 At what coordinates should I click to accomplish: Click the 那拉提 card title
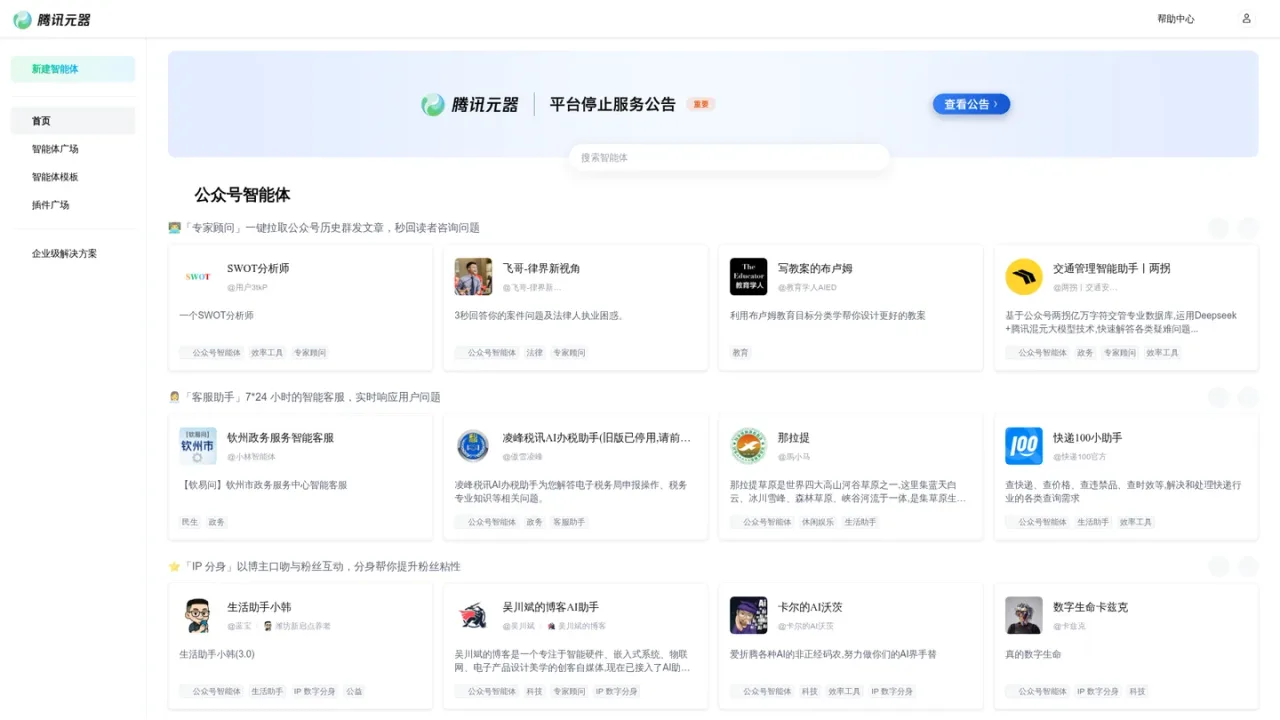(x=794, y=438)
